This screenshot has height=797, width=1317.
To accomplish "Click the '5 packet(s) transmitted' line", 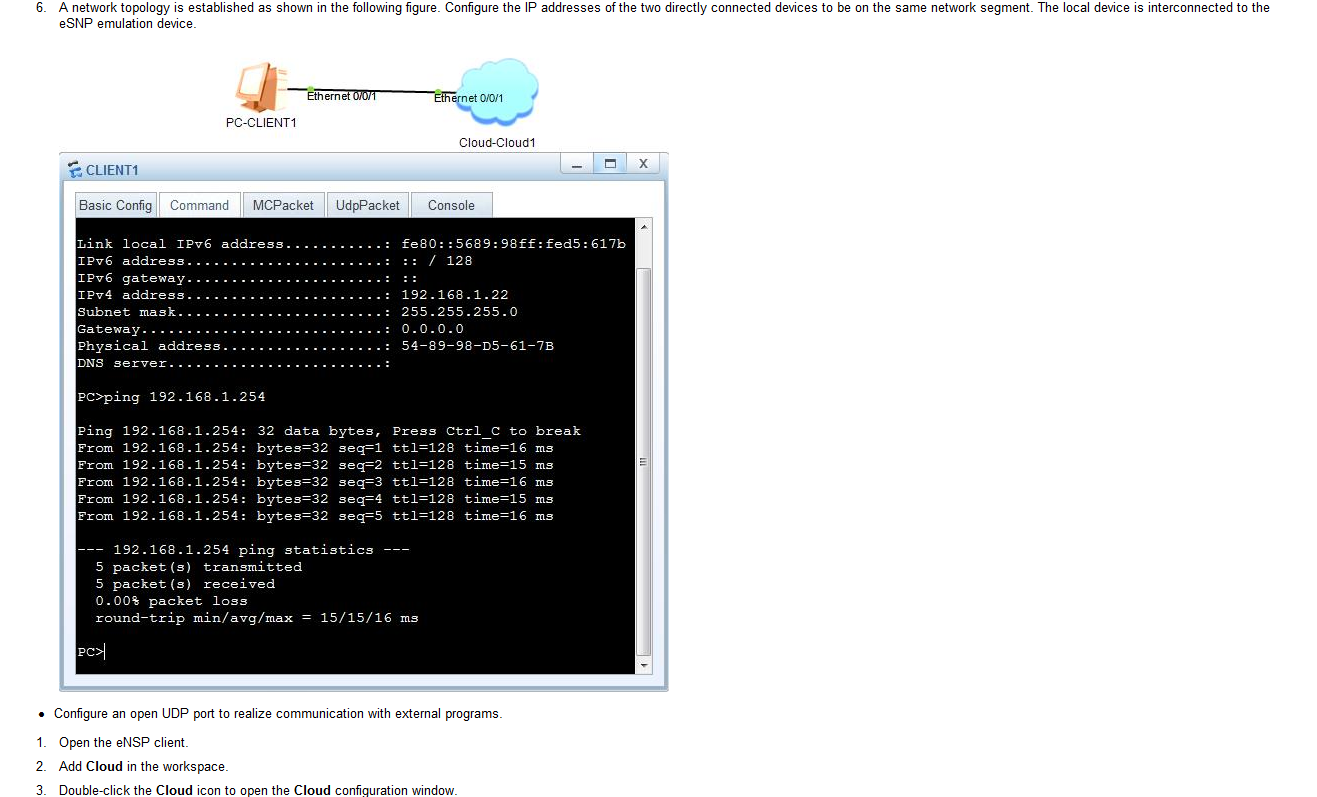I will tap(199, 567).
